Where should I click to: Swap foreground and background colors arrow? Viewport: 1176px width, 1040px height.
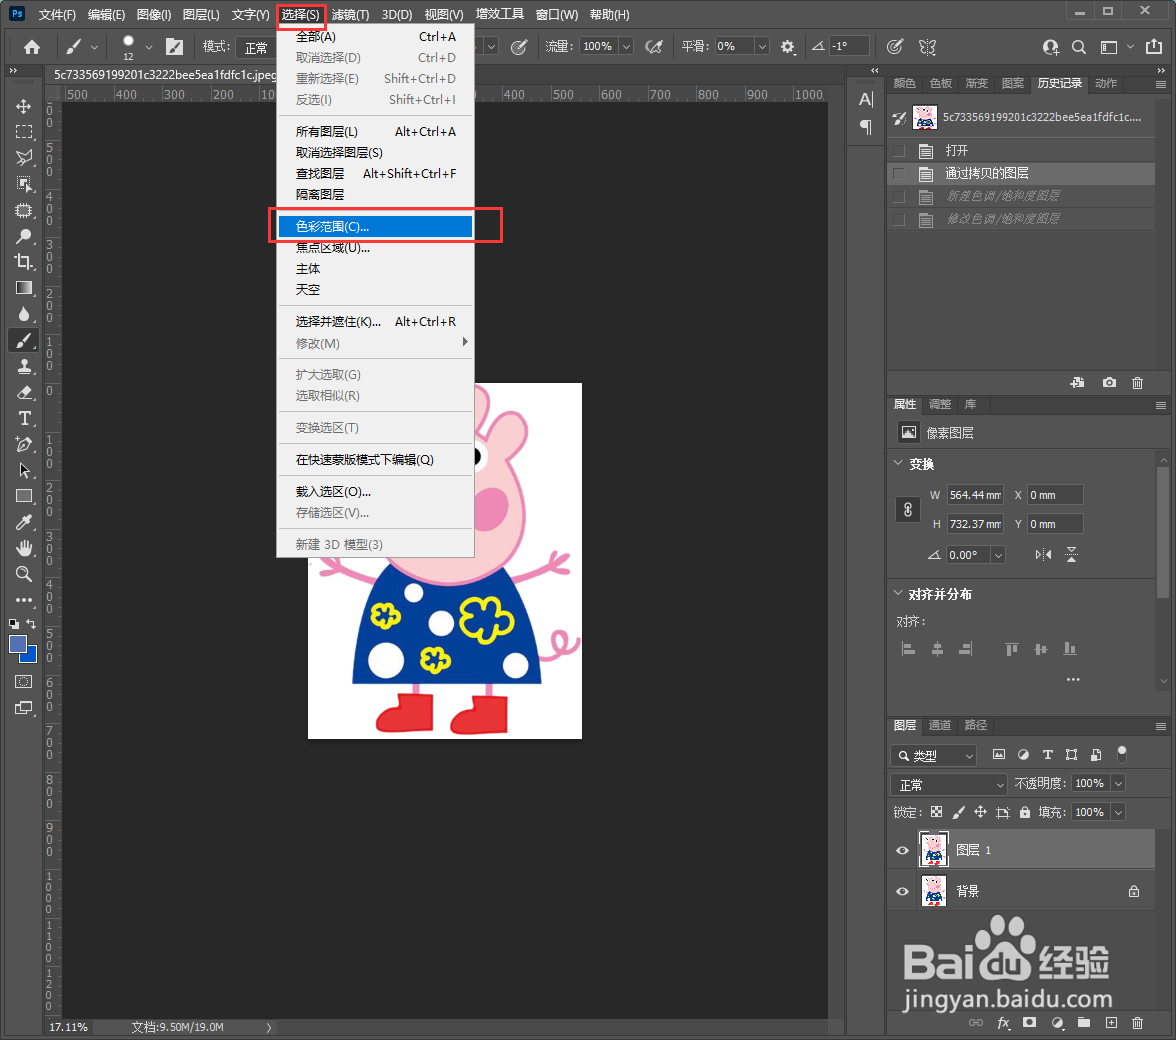point(31,623)
